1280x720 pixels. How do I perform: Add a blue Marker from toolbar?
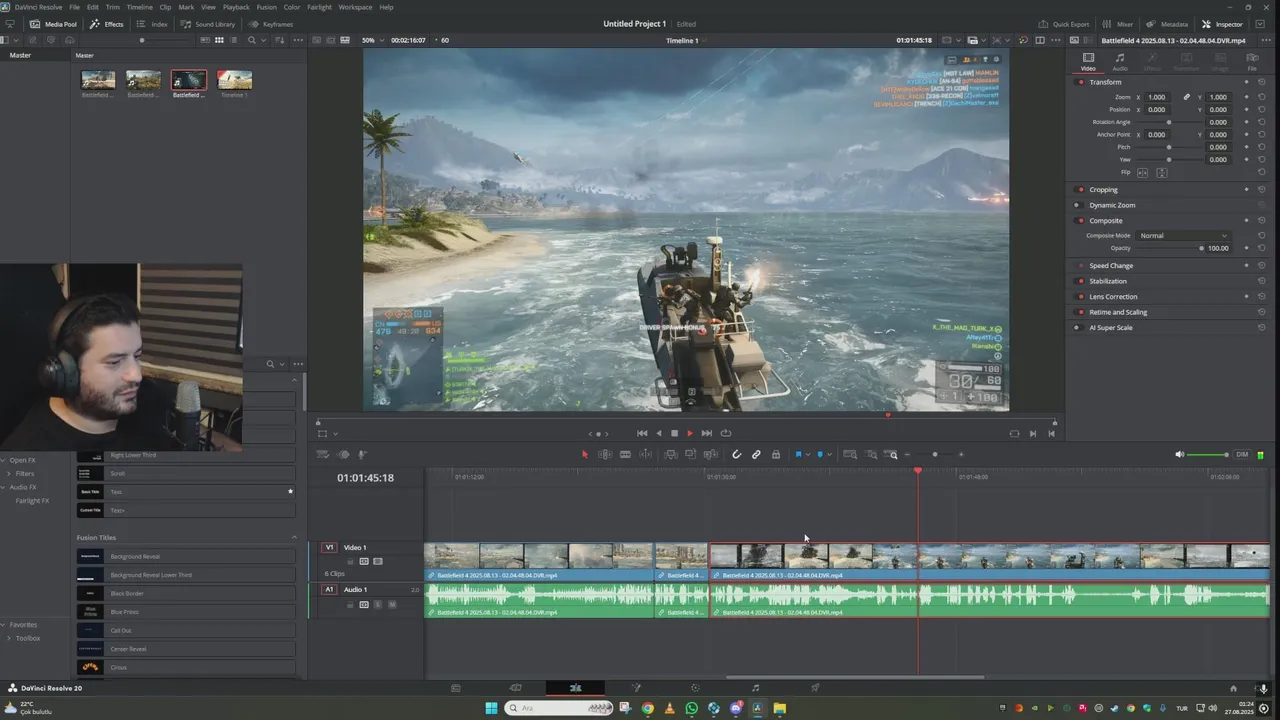[x=820, y=455]
